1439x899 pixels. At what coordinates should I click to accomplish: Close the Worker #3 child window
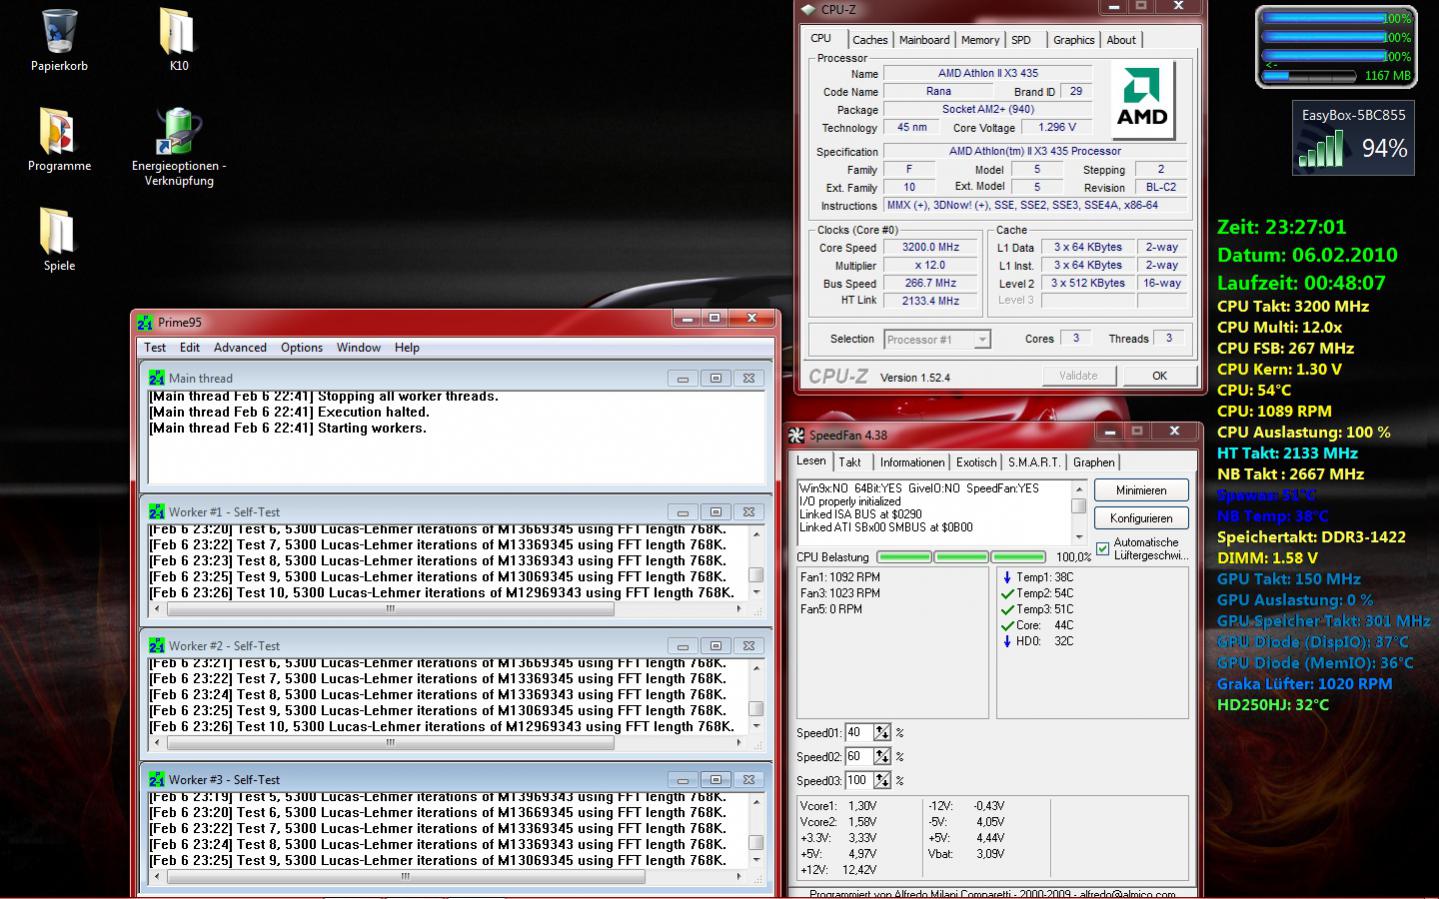pyautogui.click(x=748, y=780)
